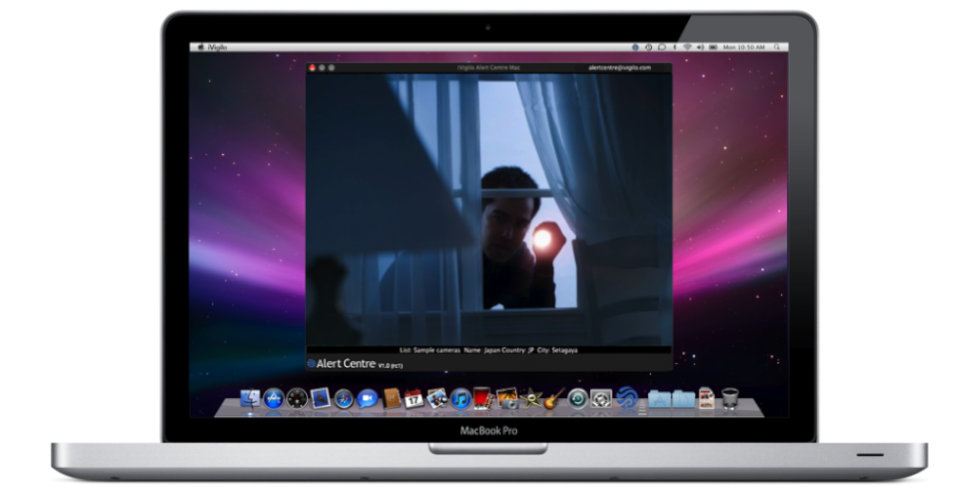Click the Time Machine menu bar icon
Image resolution: width=978 pixels, height=499 pixels.
[649, 47]
